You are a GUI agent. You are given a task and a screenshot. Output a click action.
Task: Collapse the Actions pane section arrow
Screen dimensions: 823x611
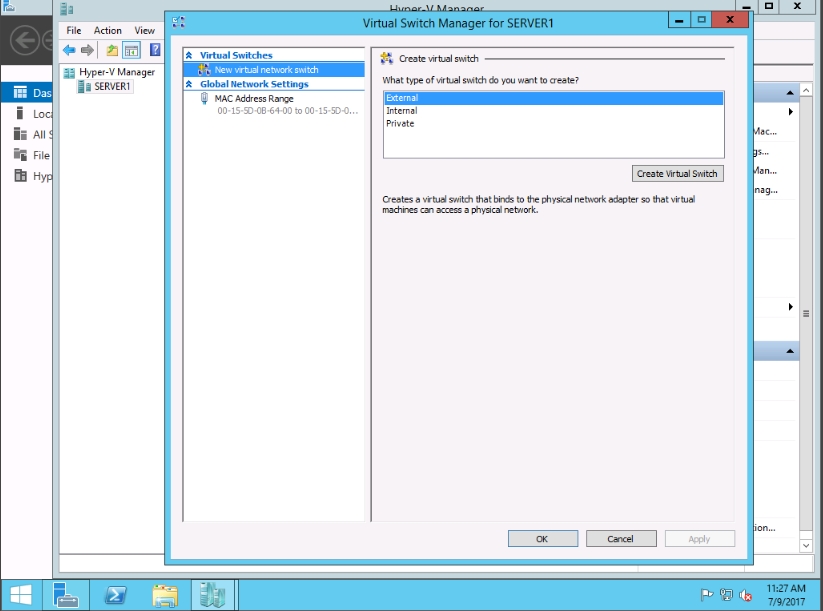point(791,93)
